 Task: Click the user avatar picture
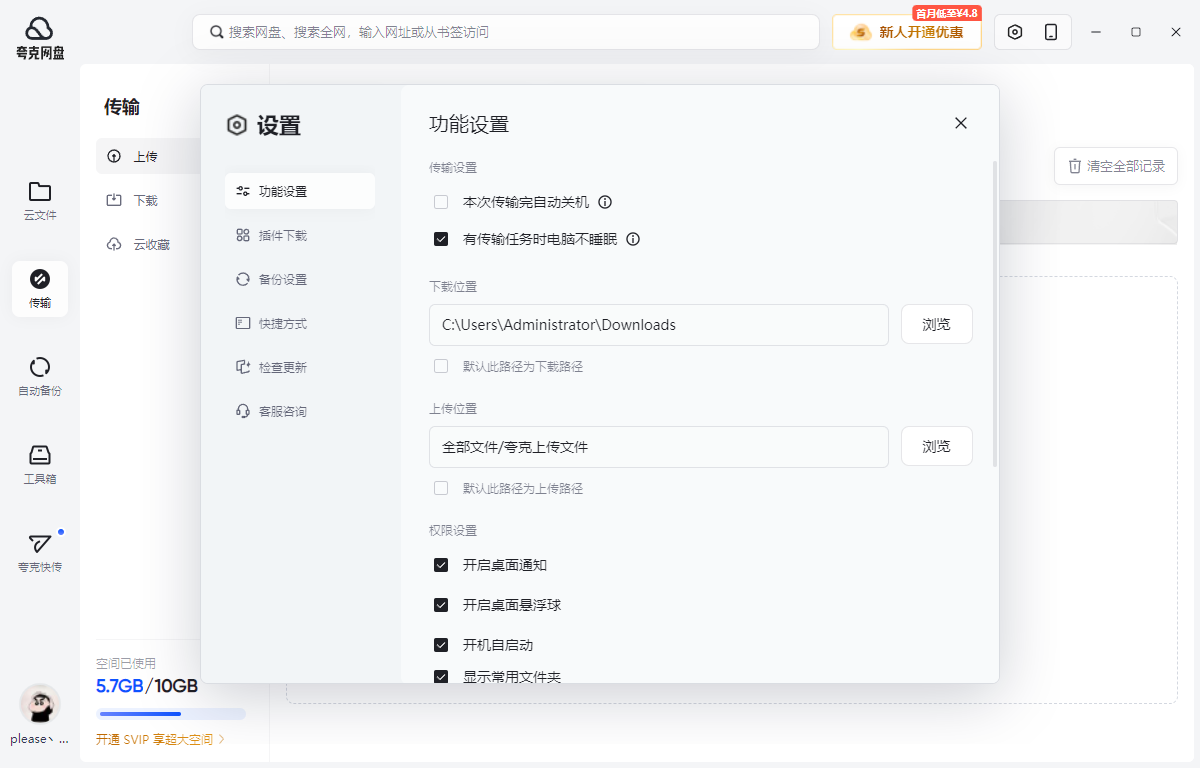(x=40, y=704)
